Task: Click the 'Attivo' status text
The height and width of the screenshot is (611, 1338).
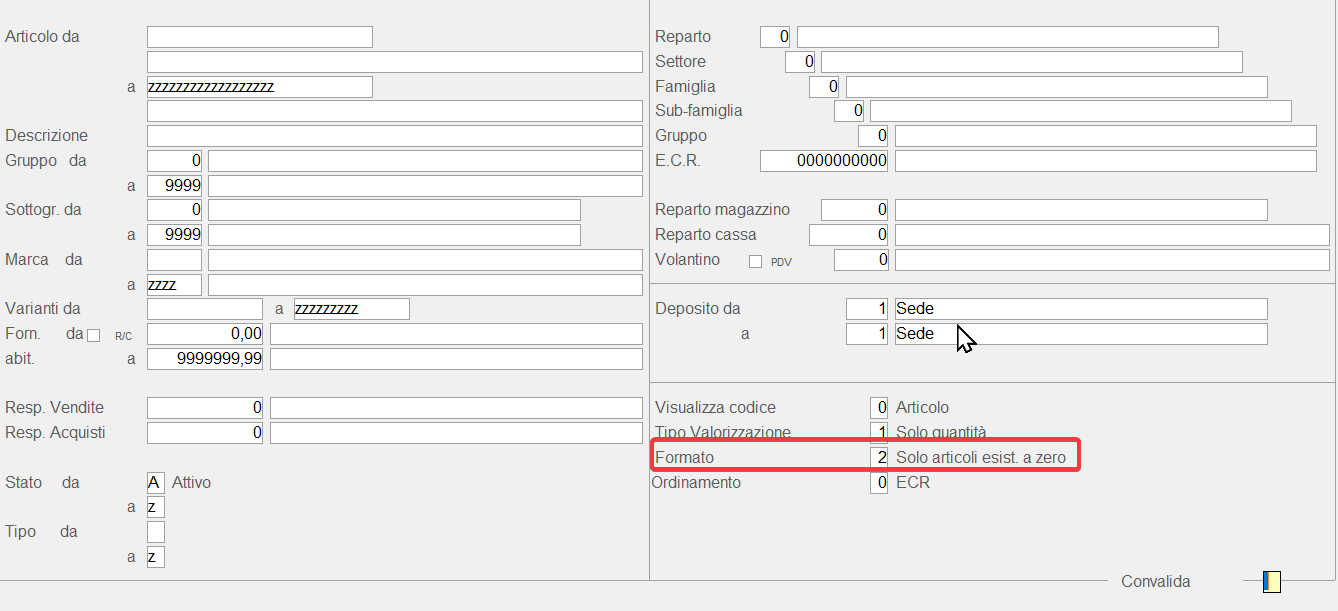Action: (x=191, y=483)
